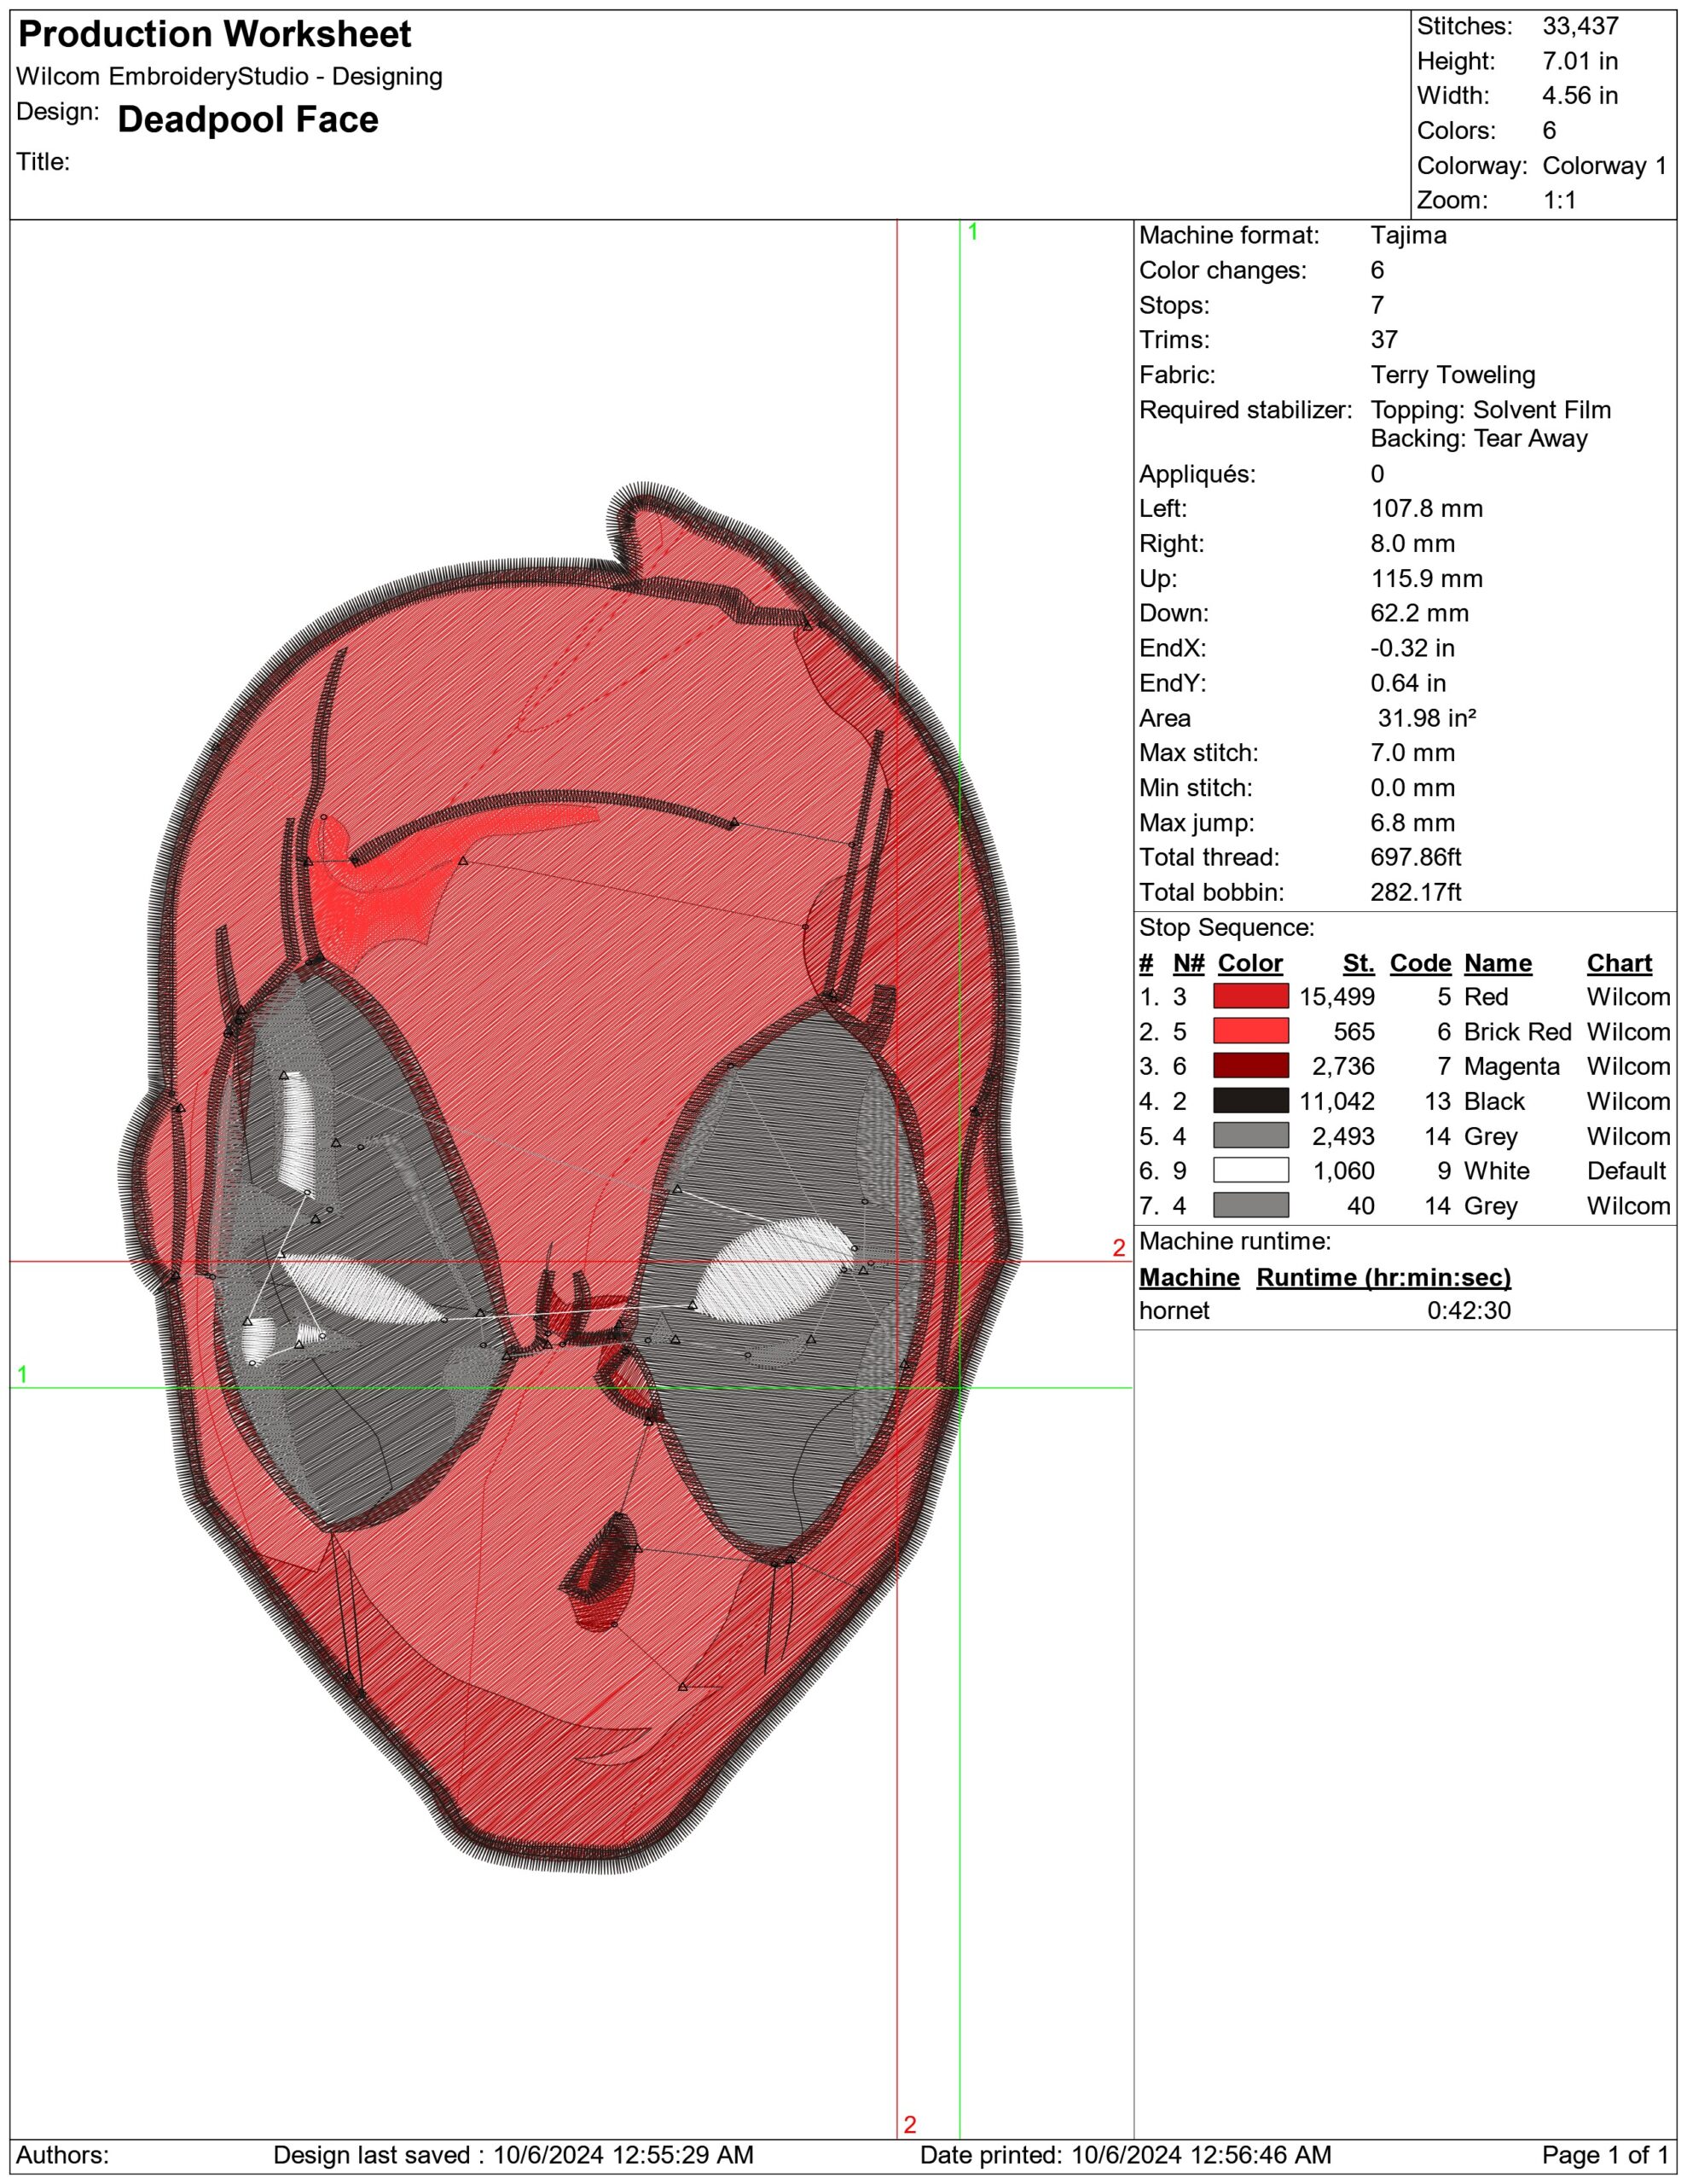Click the max stitch value '7.0 mm'
Image resolution: width=1687 pixels, height=2184 pixels.
(1412, 753)
